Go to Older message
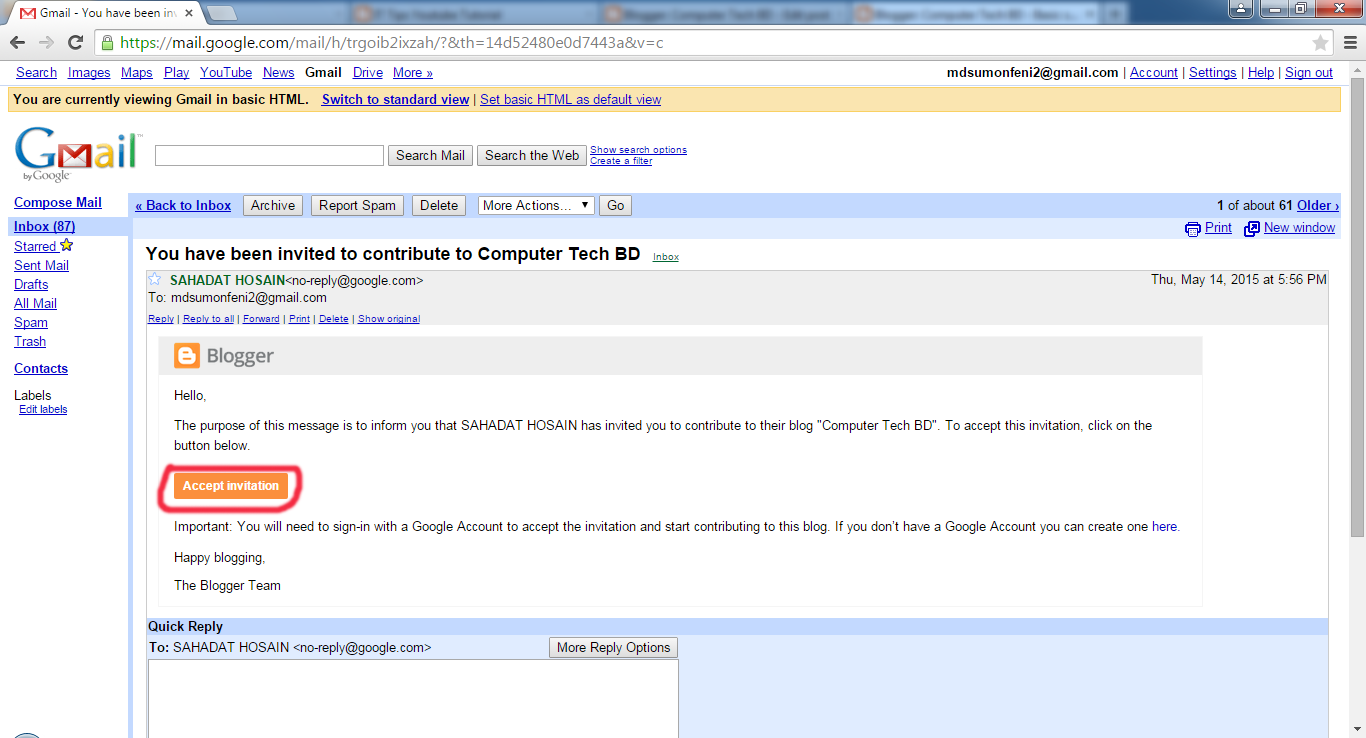The image size is (1366, 738). pyautogui.click(x=1318, y=205)
